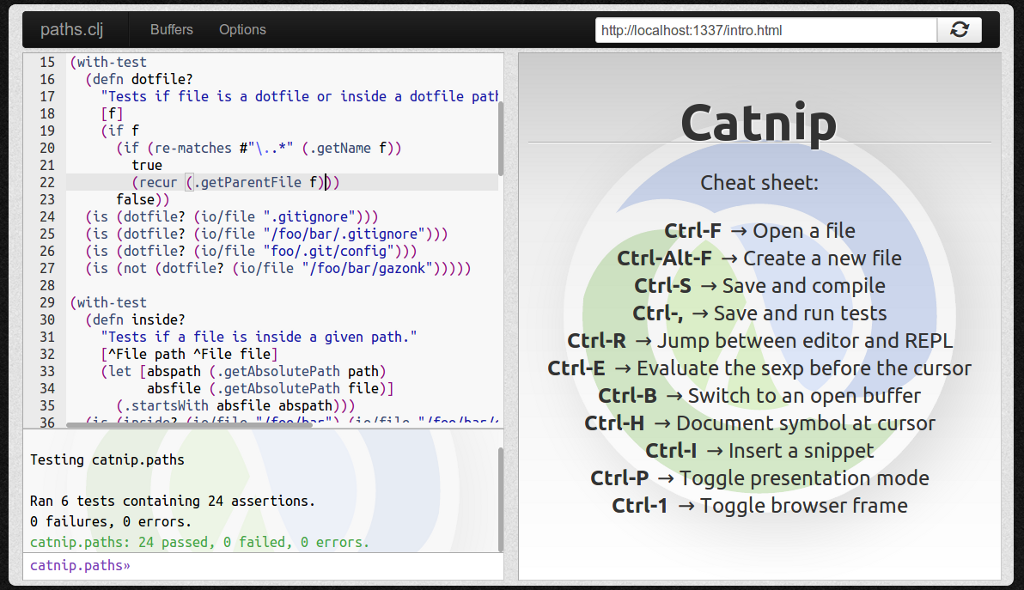Click the browser frame refresh icon

coord(959,29)
